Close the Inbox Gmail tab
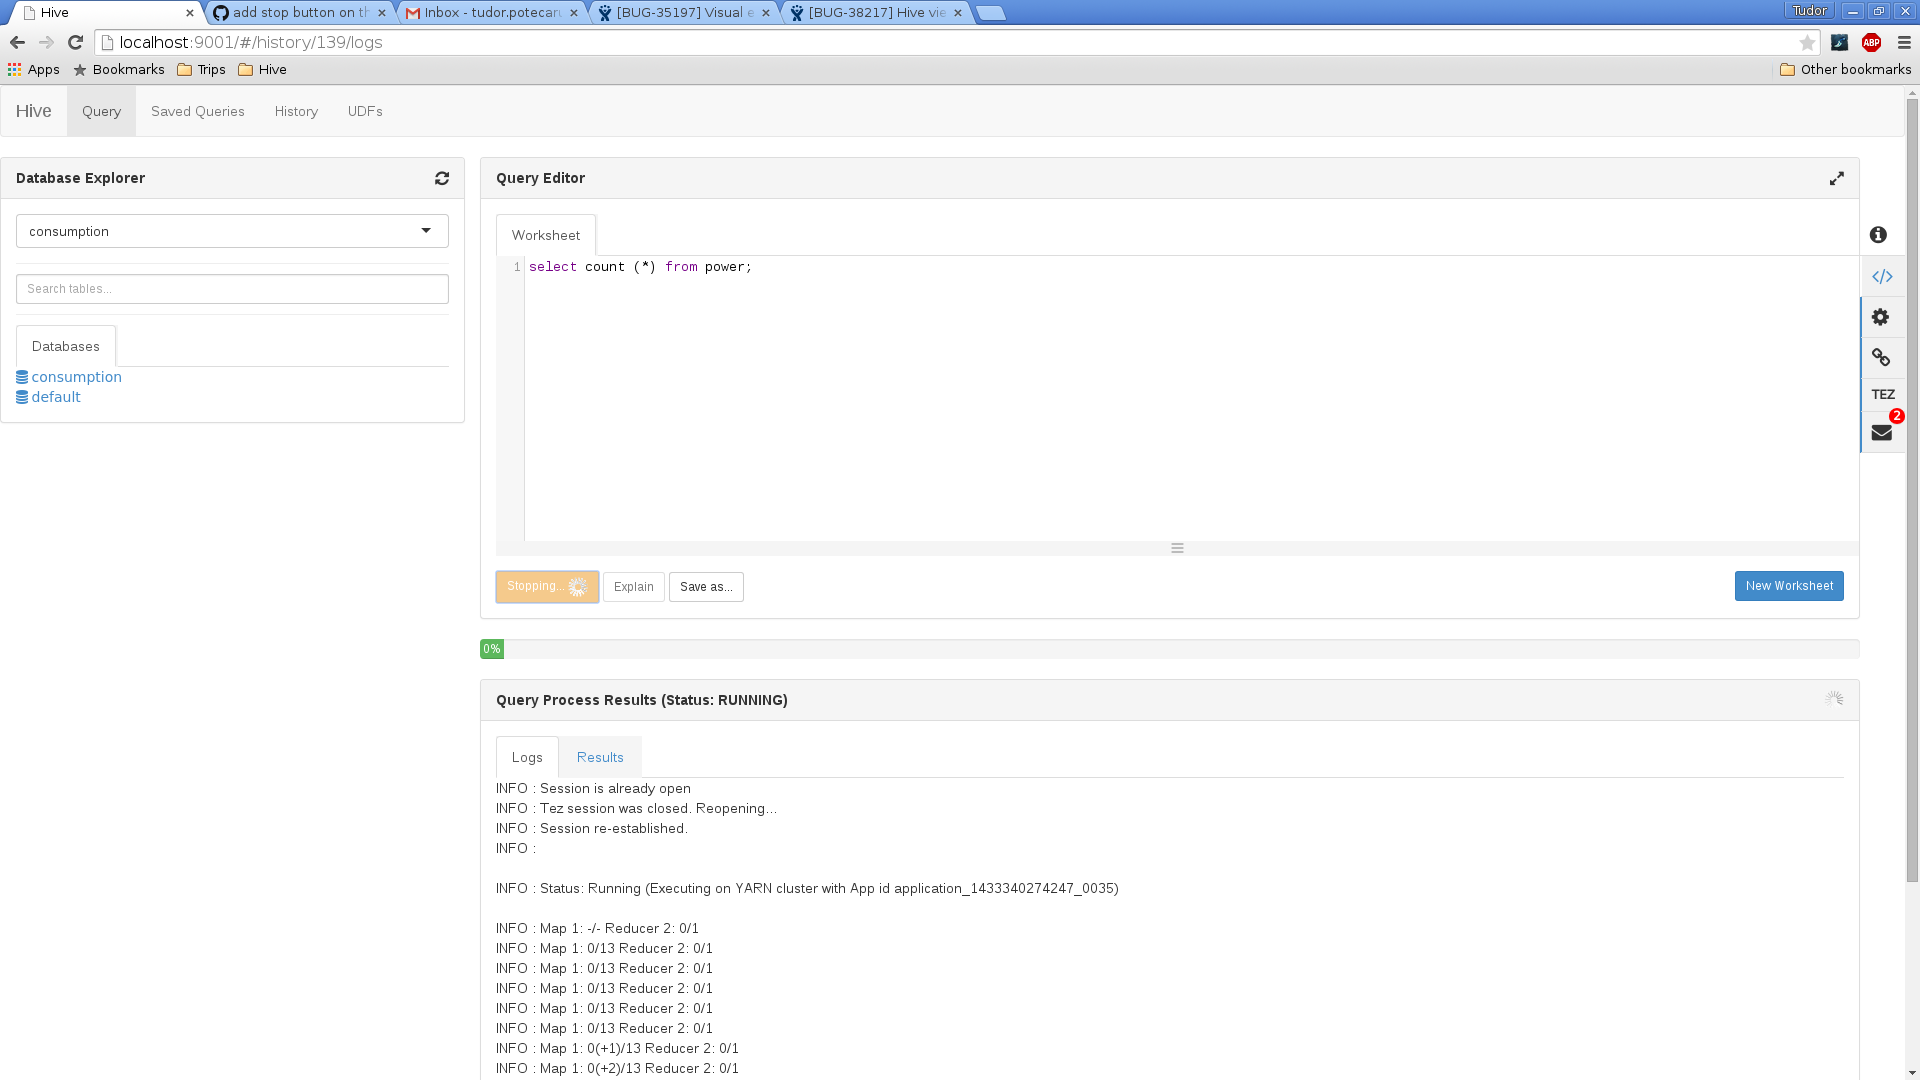This screenshot has height=1080, width=1920. coord(574,13)
